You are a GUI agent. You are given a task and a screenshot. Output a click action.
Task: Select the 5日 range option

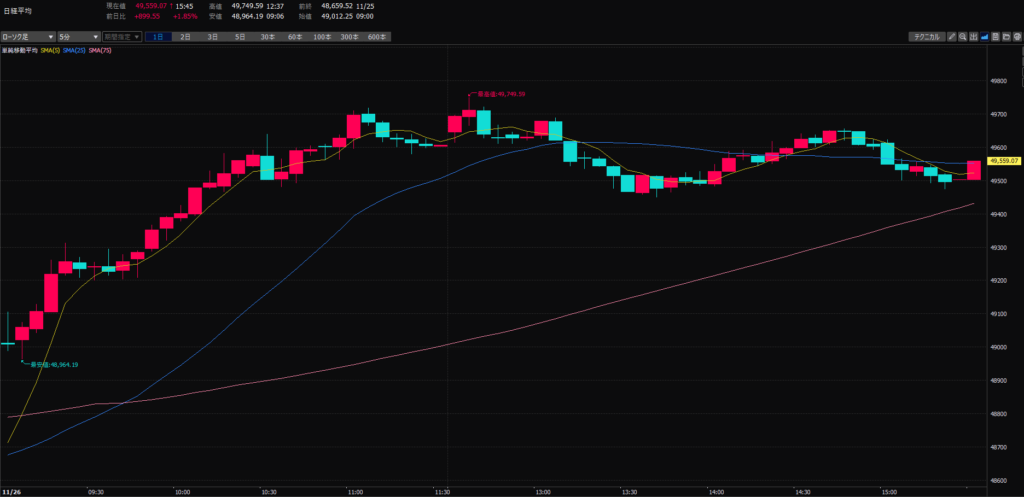(240, 37)
